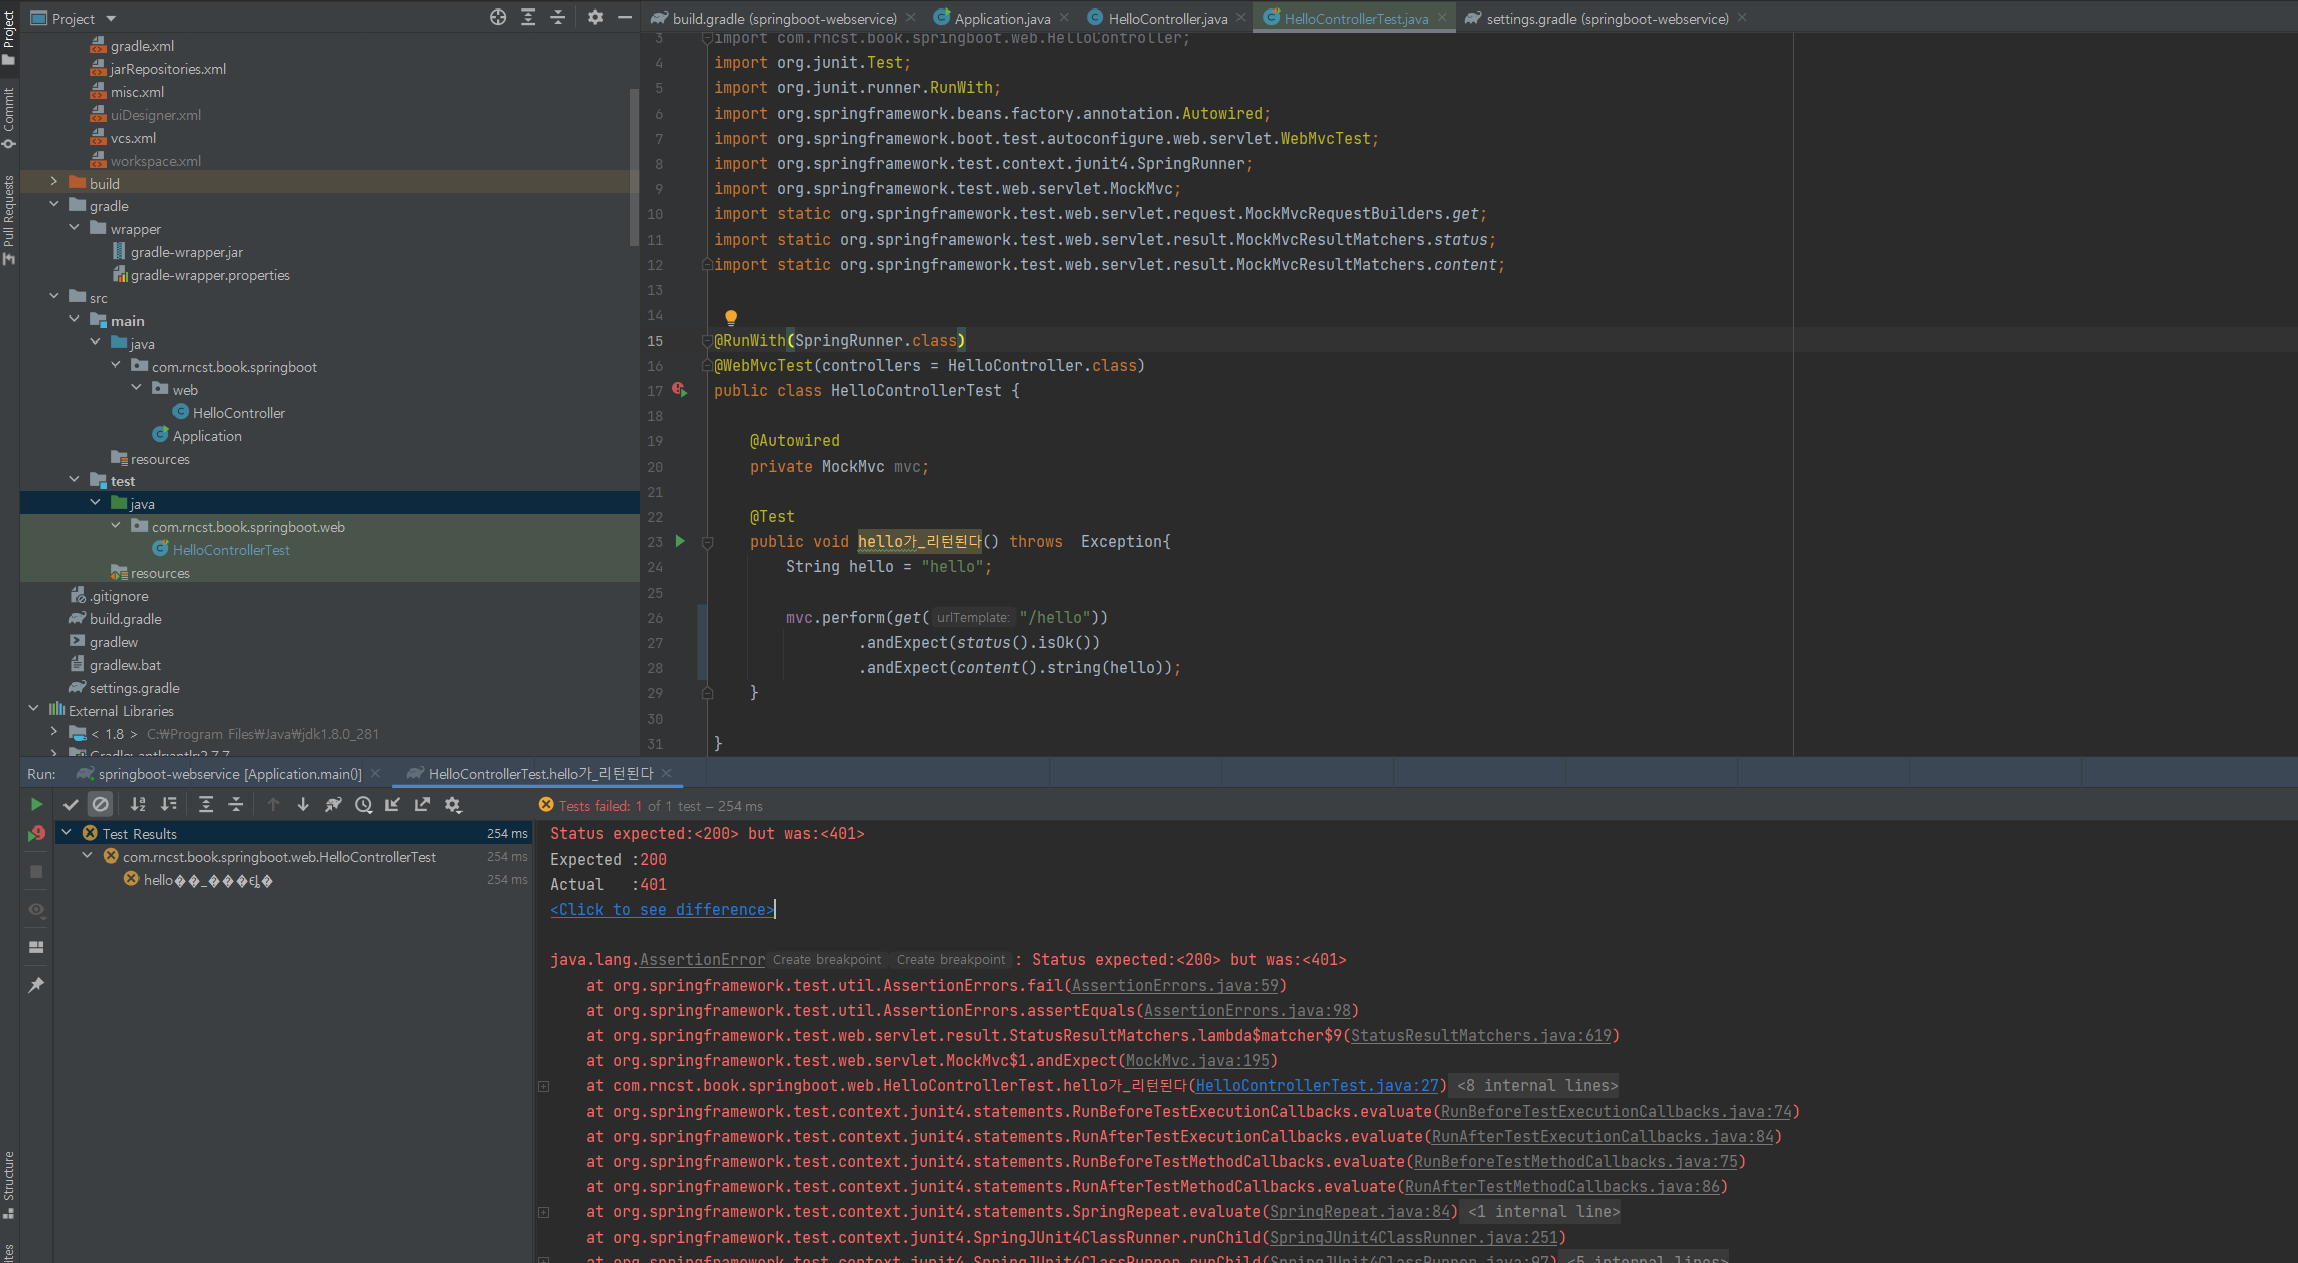Sort test results alphabetically

coord(138,804)
